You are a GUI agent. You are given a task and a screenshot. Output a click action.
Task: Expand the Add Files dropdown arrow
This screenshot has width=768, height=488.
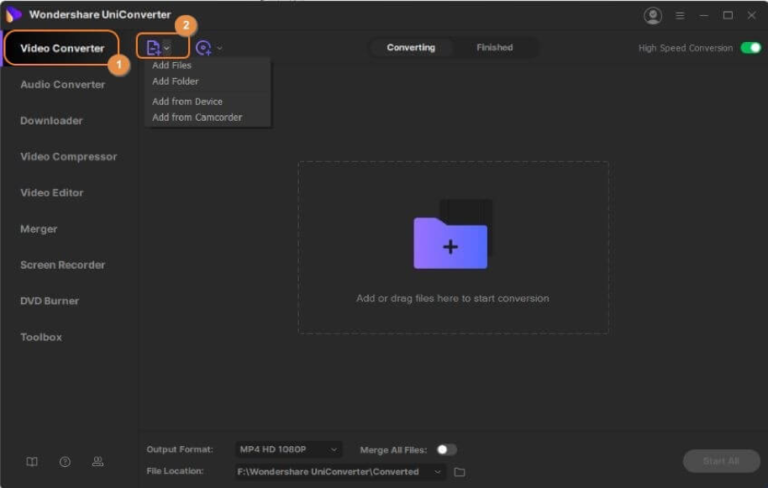[x=167, y=48]
